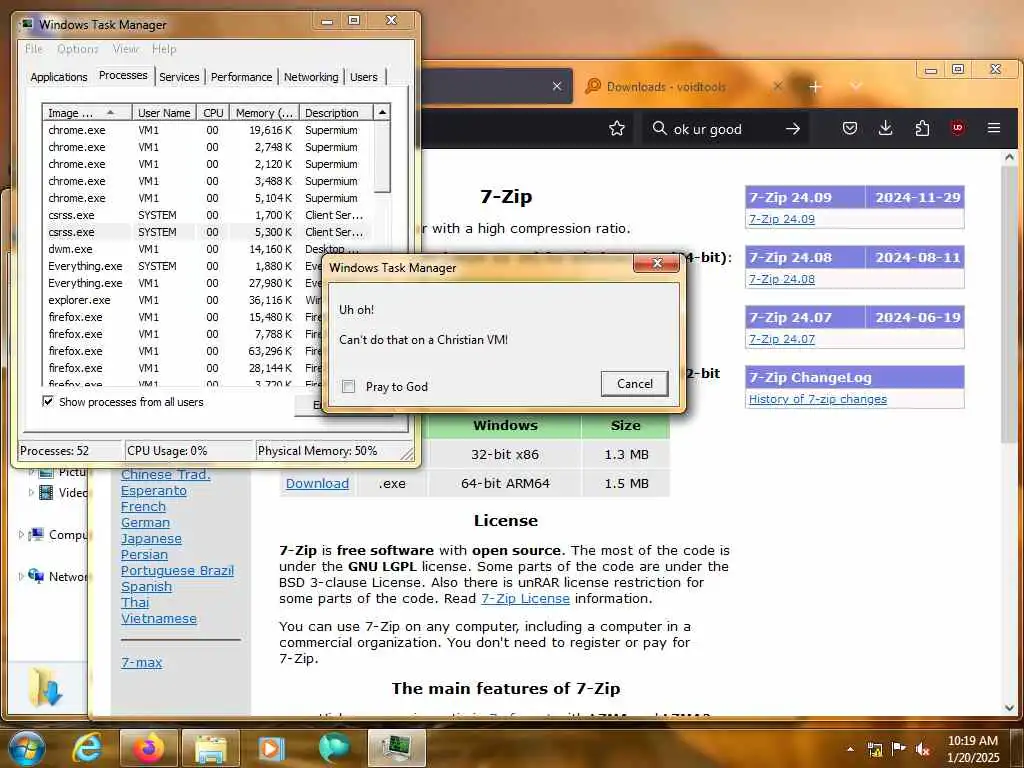Open History of 7-zip changes link
1024x768 pixels.
(818, 399)
